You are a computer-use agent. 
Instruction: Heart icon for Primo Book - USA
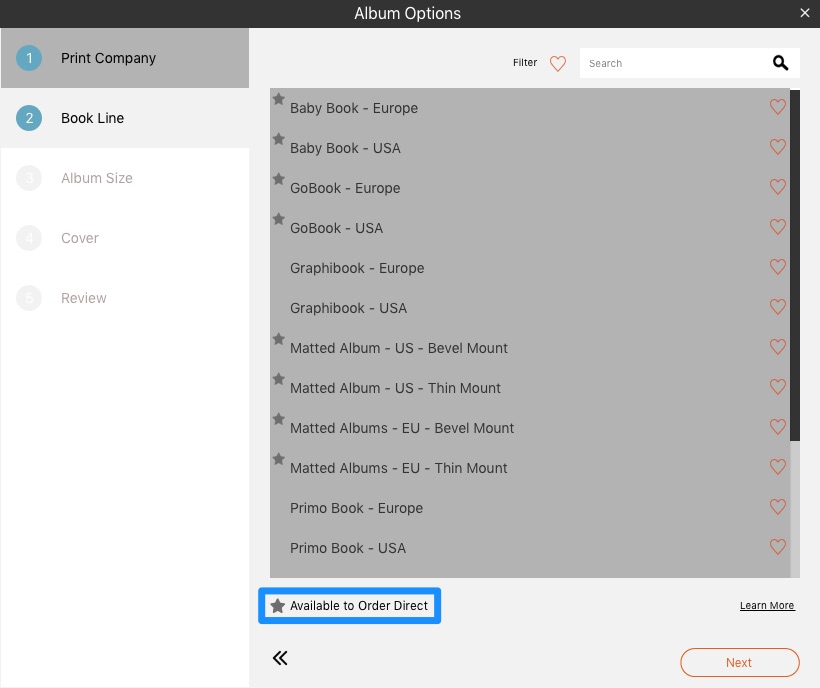point(778,547)
